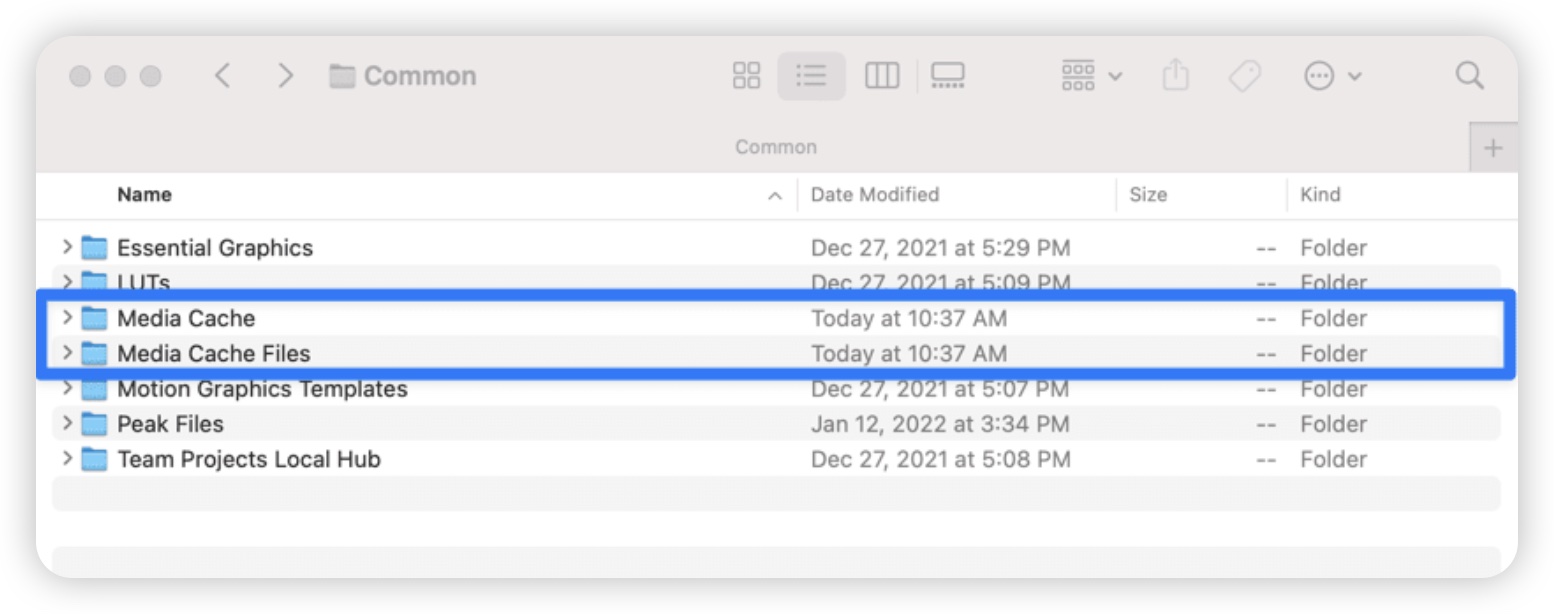Click the window close button
Image resolution: width=1554 pixels, height=614 pixels.
pyautogui.click(x=80, y=76)
